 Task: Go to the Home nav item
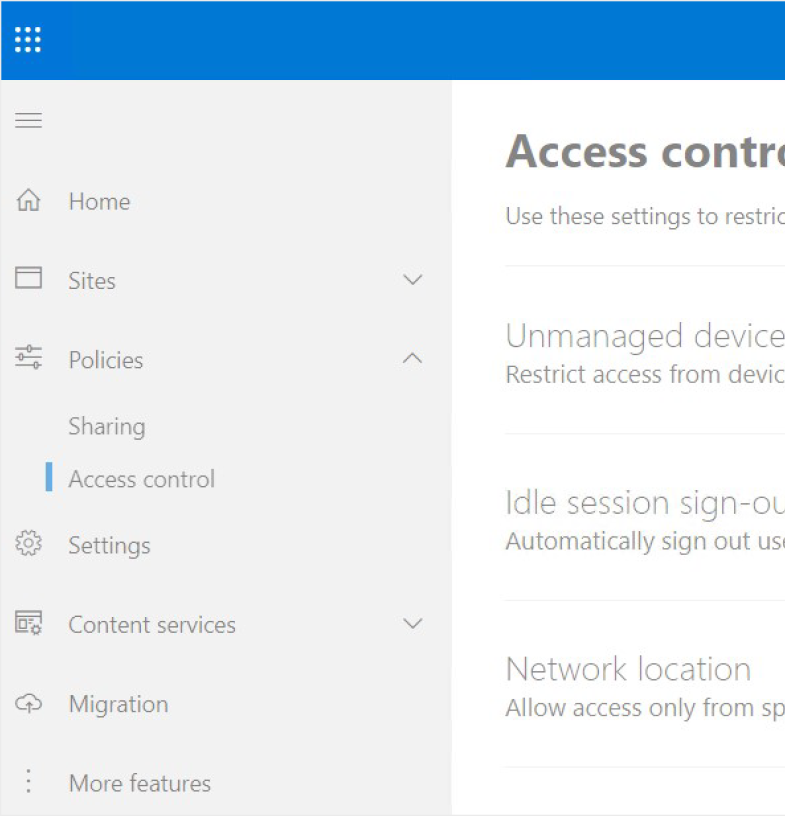tap(99, 201)
